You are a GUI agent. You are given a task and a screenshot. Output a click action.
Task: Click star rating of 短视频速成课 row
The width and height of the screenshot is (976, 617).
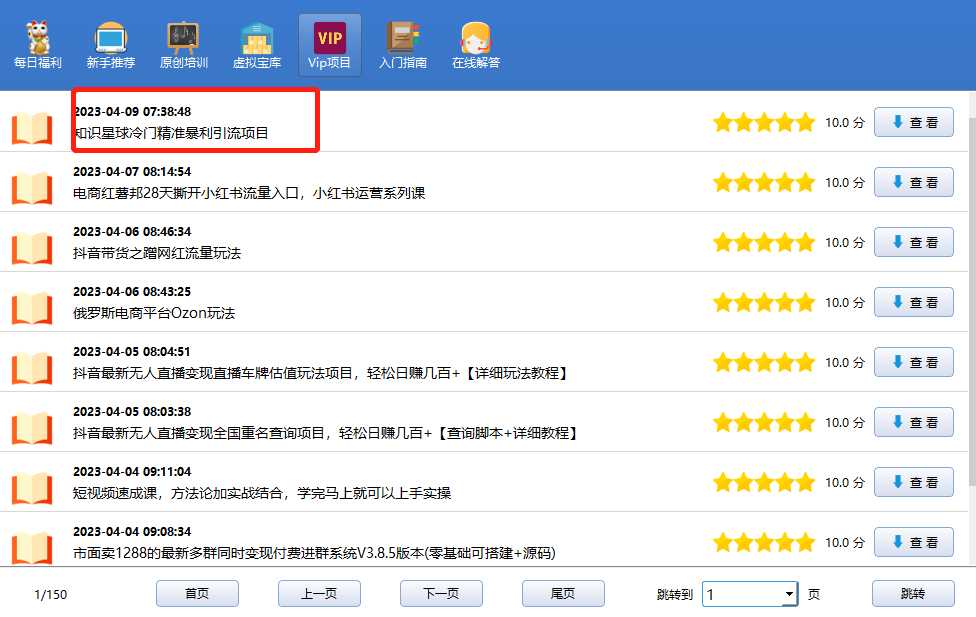click(x=764, y=482)
